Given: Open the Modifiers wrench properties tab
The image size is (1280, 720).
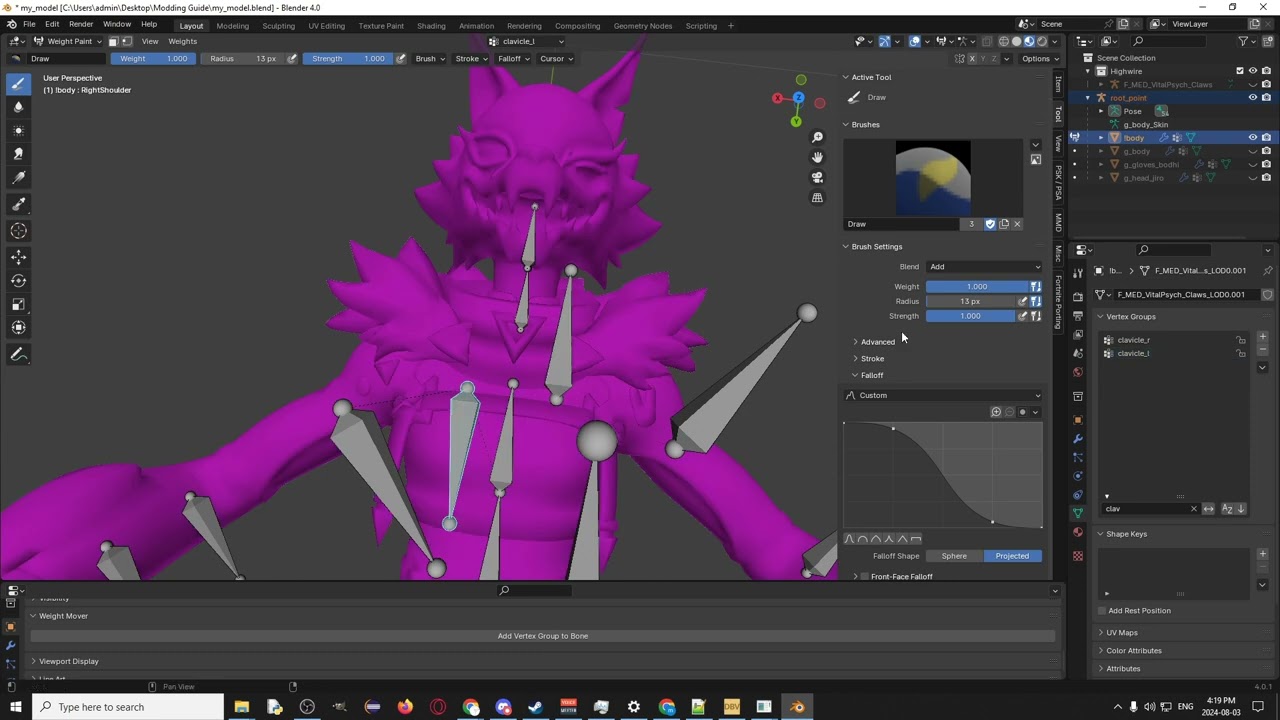Looking at the screenshot, I should (x=1077, y=438).
